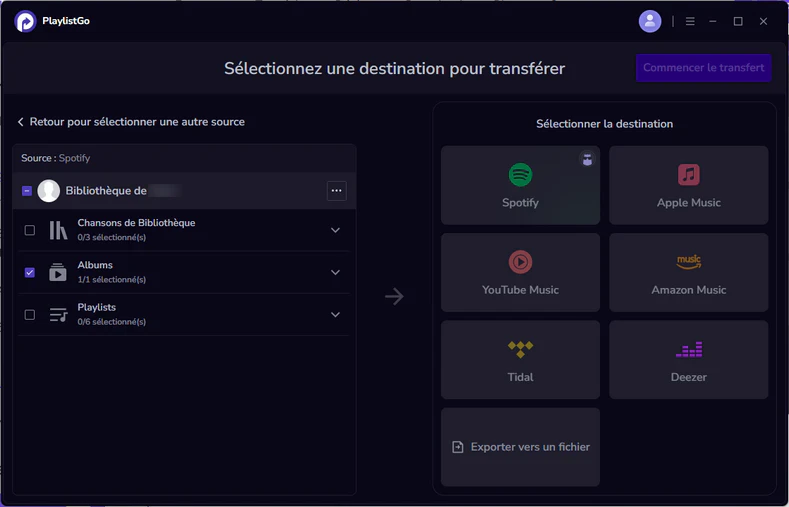Click the Deezer equalizer logo
The width and height of the screenshot is (789, 507).
(x=688, y=349)
